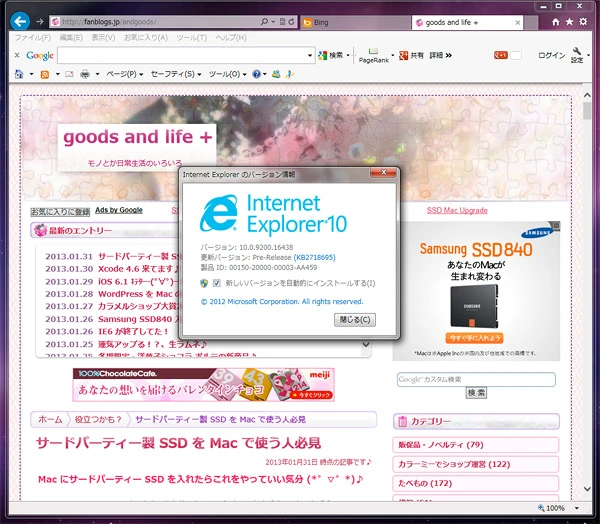Image resolution: width=600 pixels, height=524 pixels.
Task: Switch to the Bing tab
Action: tap(355, 23)
